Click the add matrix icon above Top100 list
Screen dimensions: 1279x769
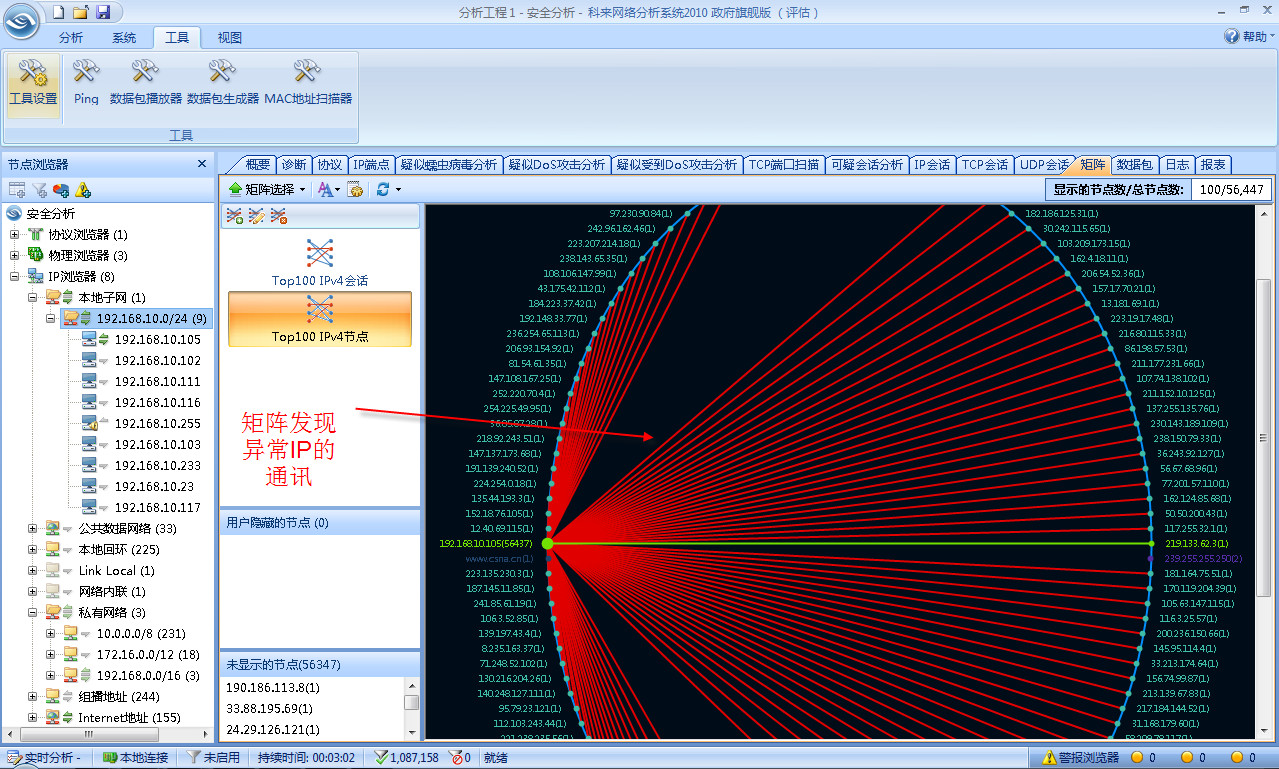coord(235,215)
